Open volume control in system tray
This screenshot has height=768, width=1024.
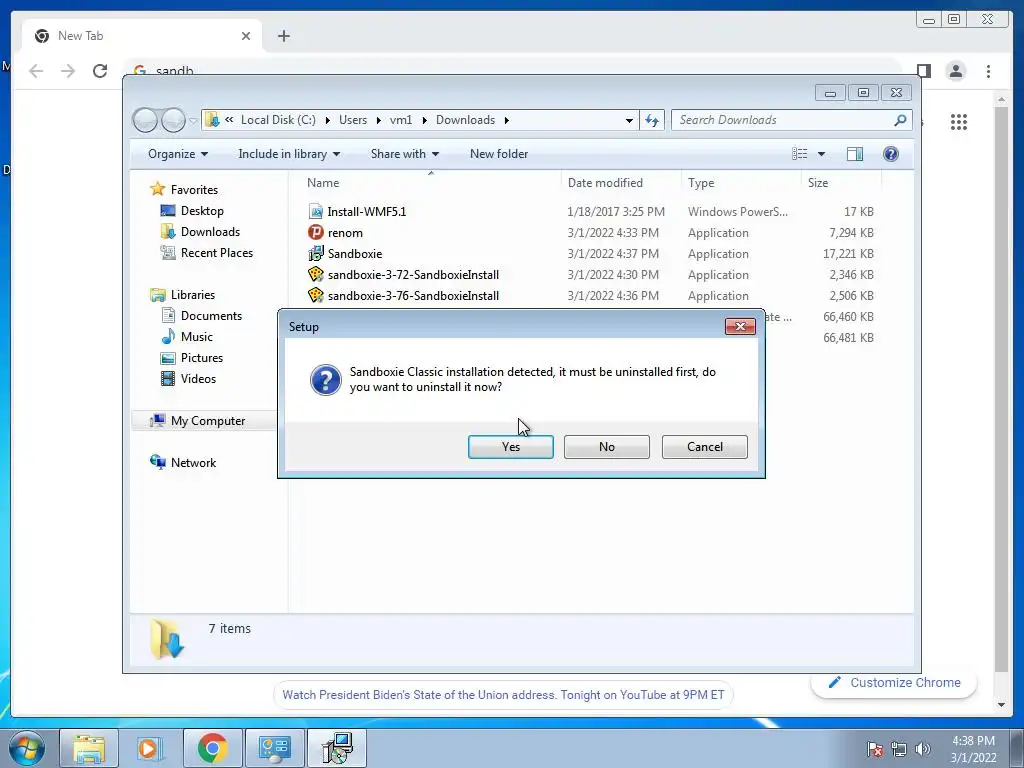pyautogui.click(x=922, y=749)
